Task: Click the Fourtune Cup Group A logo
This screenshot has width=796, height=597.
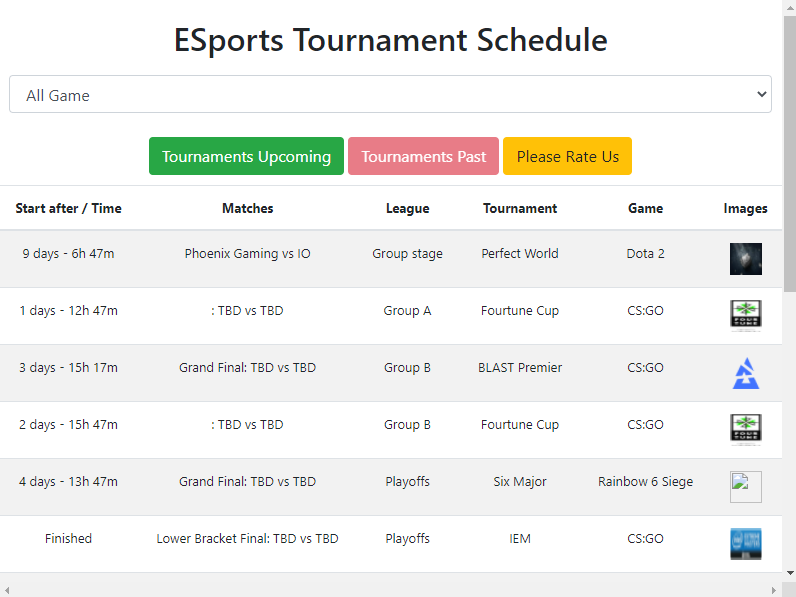Action: [745, 315]
